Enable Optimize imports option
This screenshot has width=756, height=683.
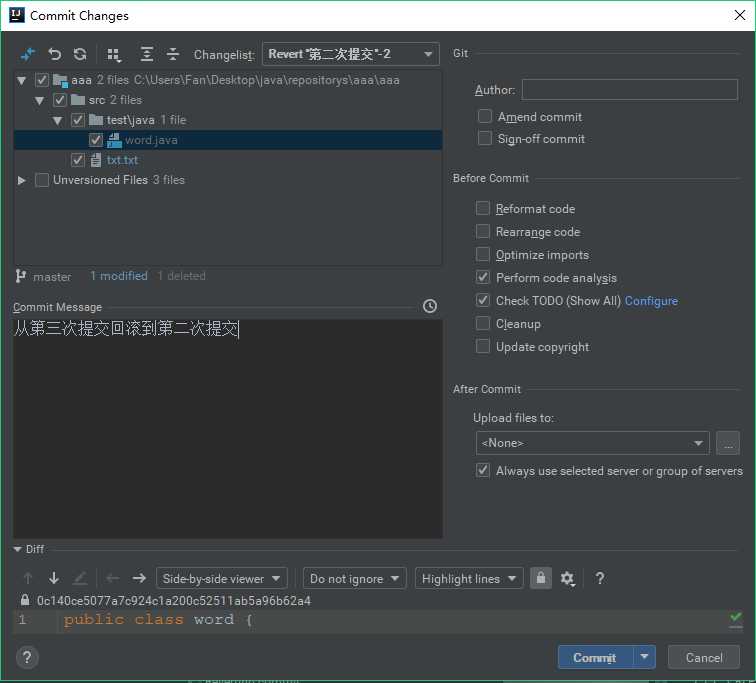tap(483, 254)
